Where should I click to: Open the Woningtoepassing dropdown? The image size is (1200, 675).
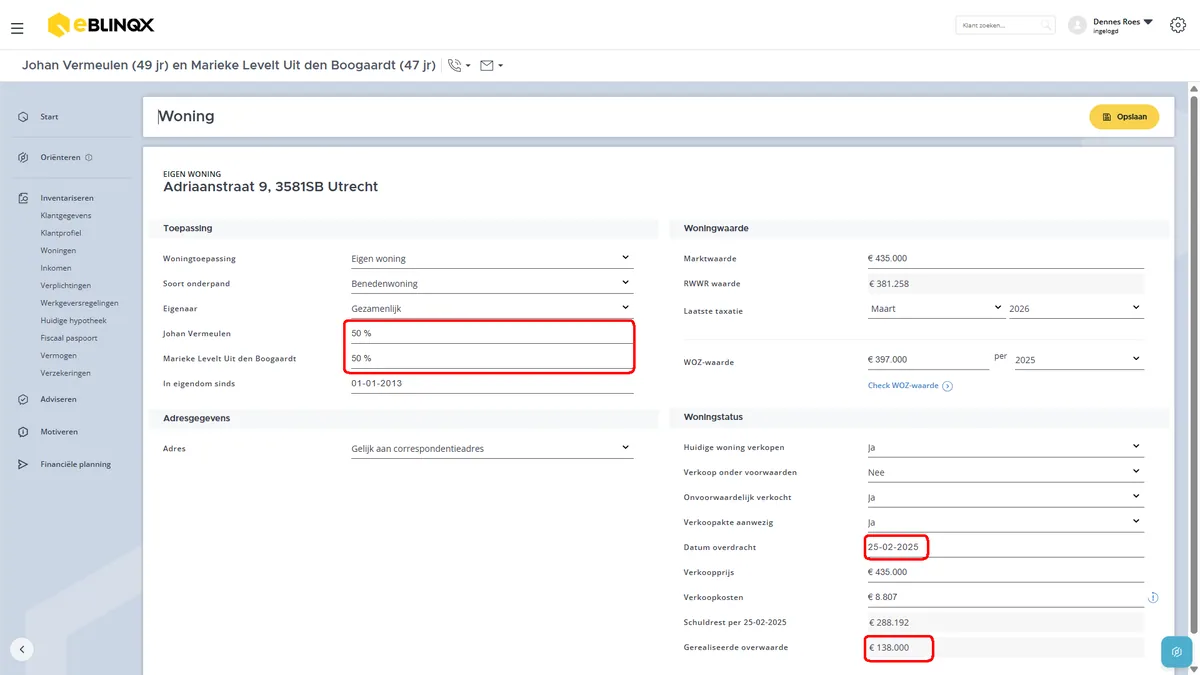tap(491, 258)
